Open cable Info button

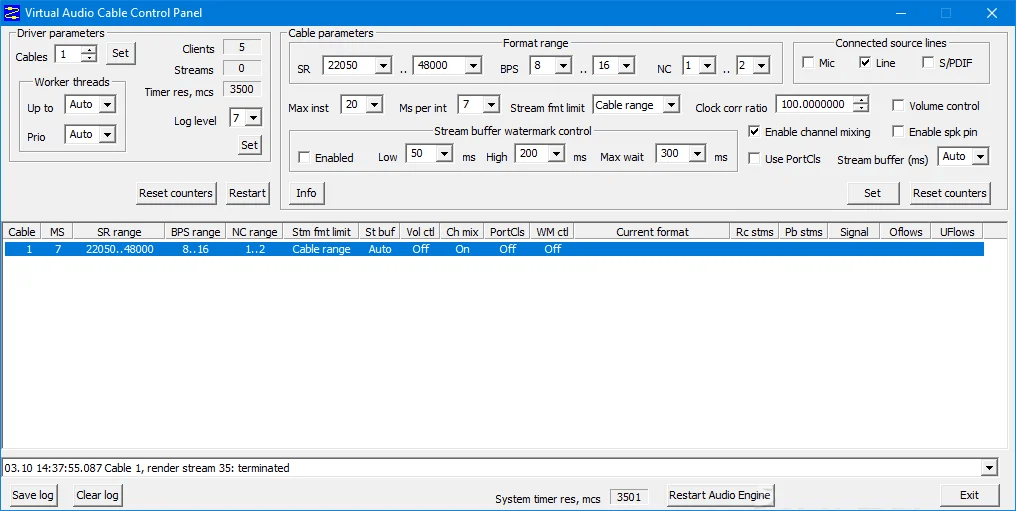(x=306, y=193)
